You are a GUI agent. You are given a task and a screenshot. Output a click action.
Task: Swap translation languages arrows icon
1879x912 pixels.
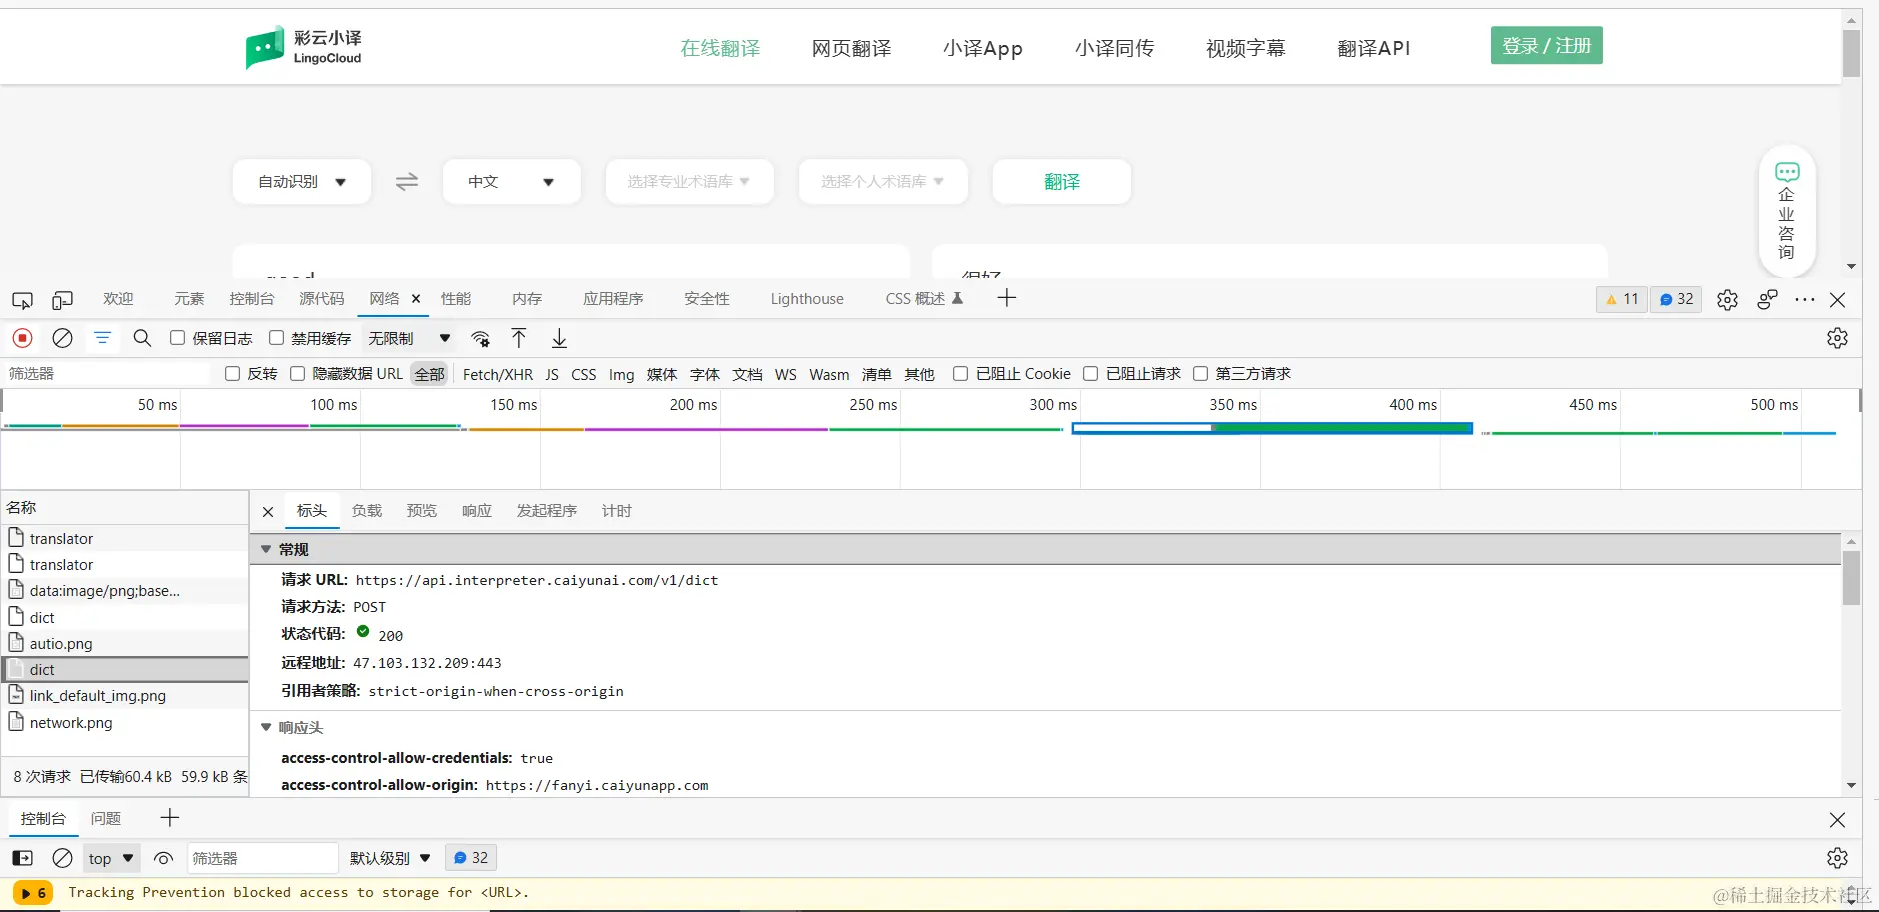coord(406,182)
